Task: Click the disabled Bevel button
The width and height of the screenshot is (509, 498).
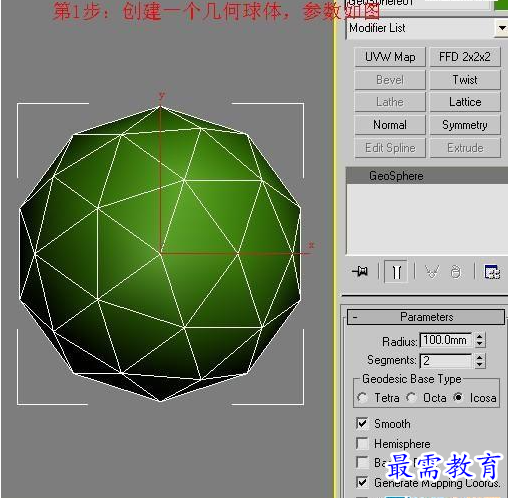Action: coord(390,80)
